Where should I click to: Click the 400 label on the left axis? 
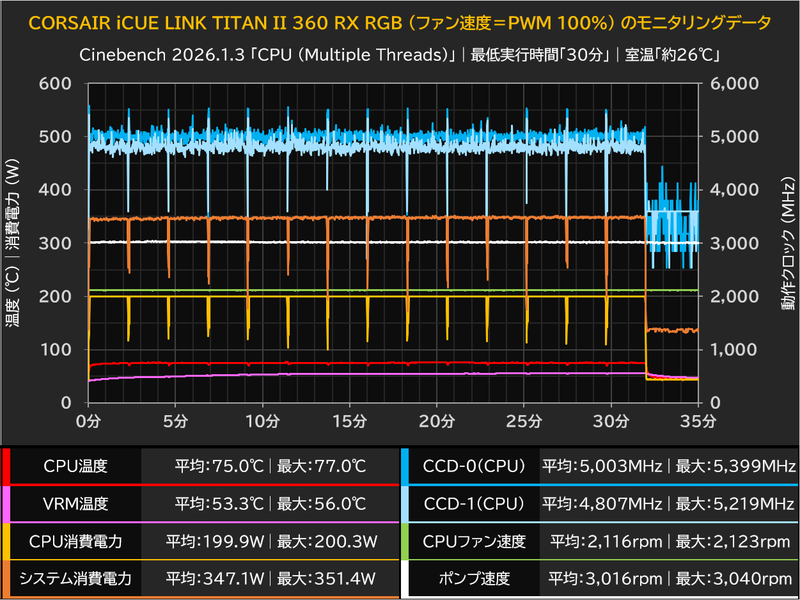point(55,190)
